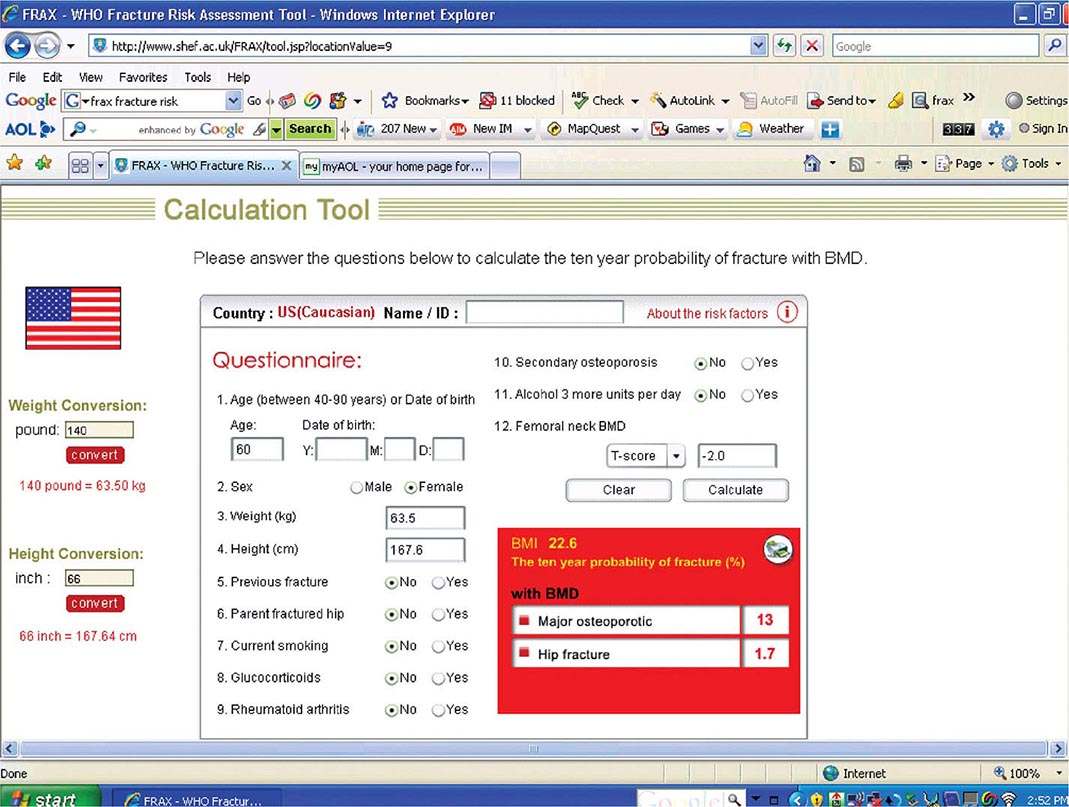This screenshot has height=807, width=1069.
Task: Open Favorites Center star icon
Action: tap(15, 163)
